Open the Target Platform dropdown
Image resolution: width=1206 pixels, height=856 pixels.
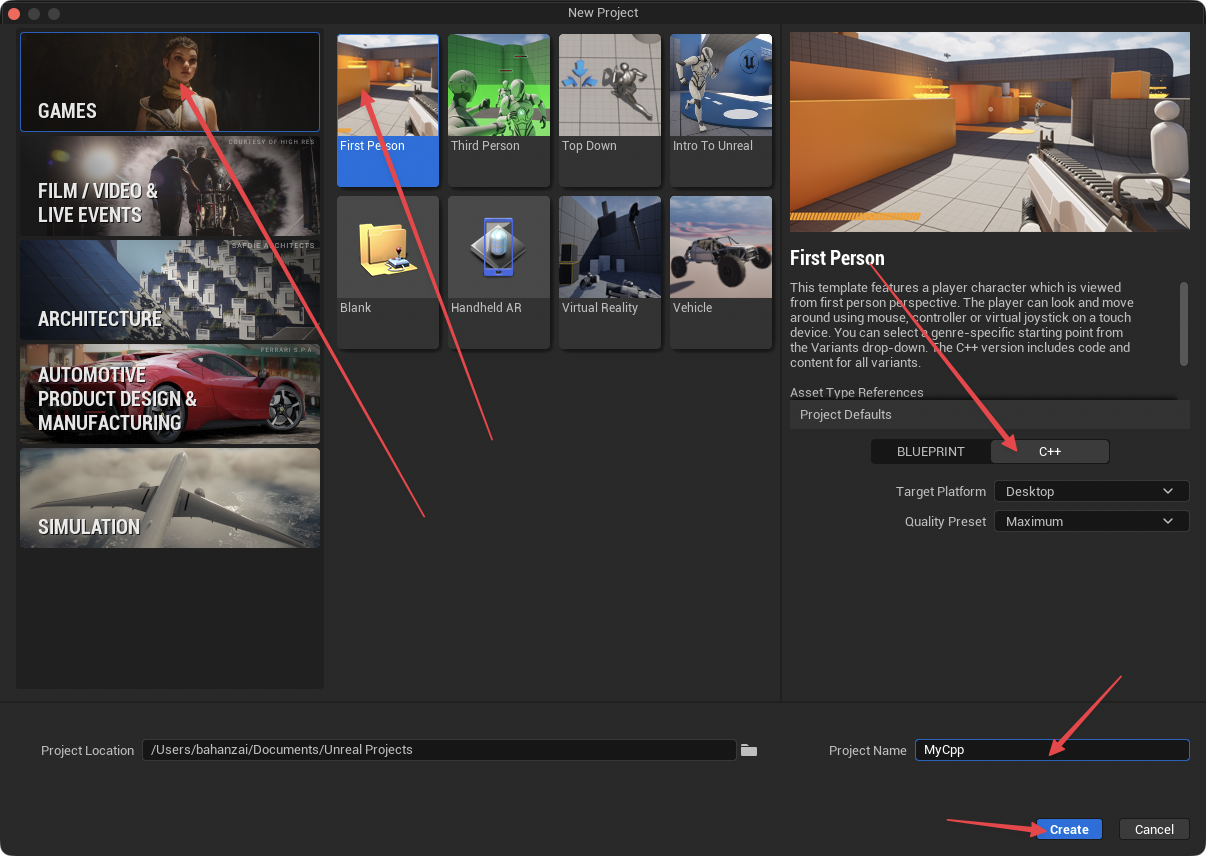click(x=1092, y=491)
